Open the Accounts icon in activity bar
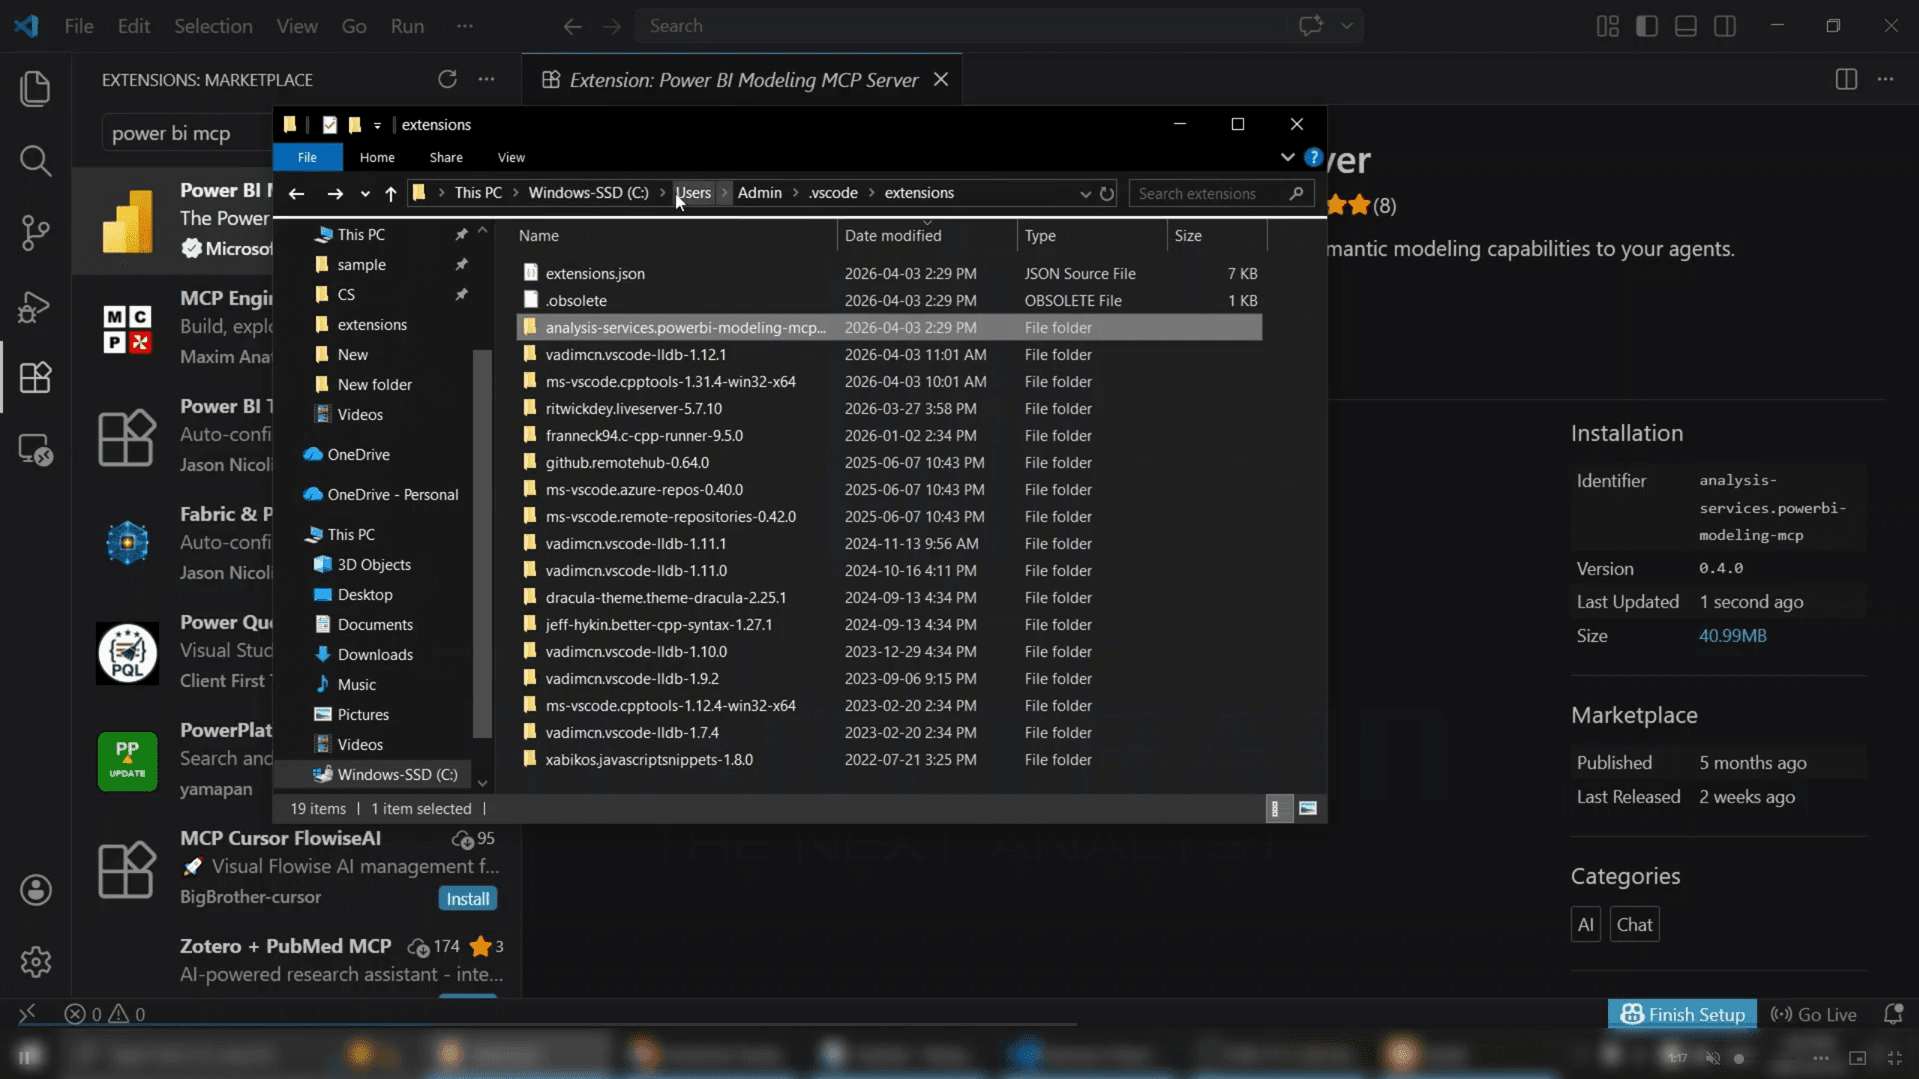Image resolution: width=1919 pixels, height=1079 pixels. point(35,890)
